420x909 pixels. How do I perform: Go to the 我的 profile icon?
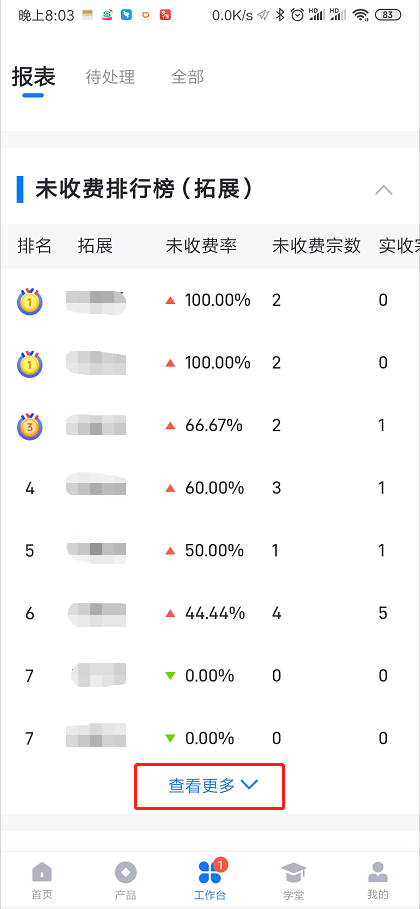[x=378, y=871]
